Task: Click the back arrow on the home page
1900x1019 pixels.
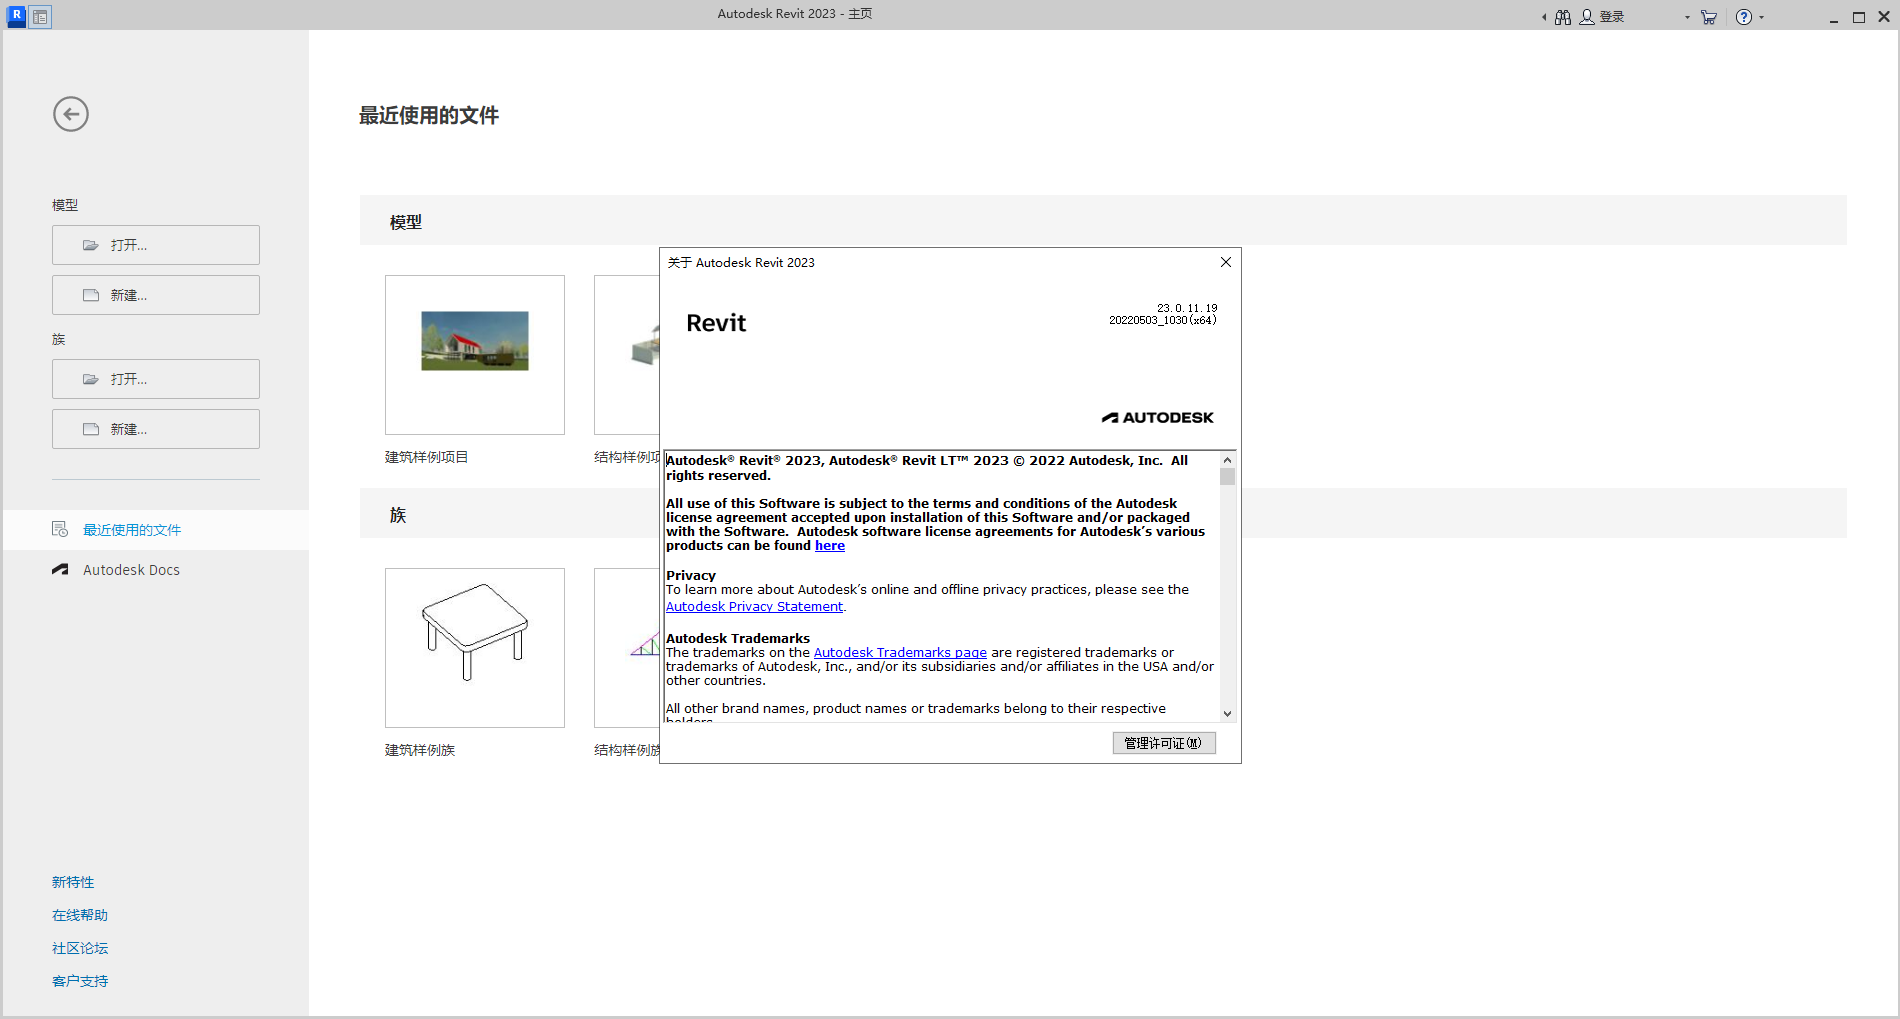Action: (x=70, y=114)
